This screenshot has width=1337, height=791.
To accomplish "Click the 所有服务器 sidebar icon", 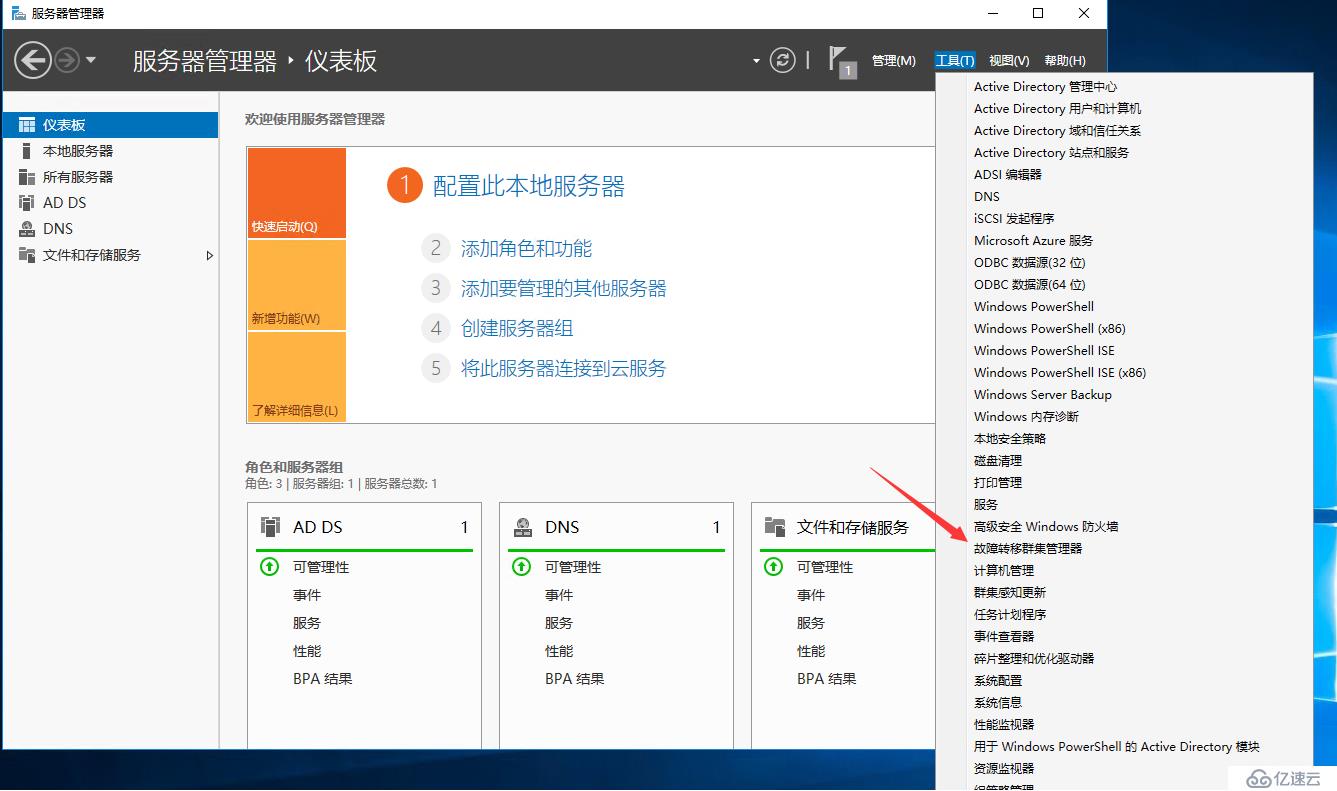I will 27,177.
